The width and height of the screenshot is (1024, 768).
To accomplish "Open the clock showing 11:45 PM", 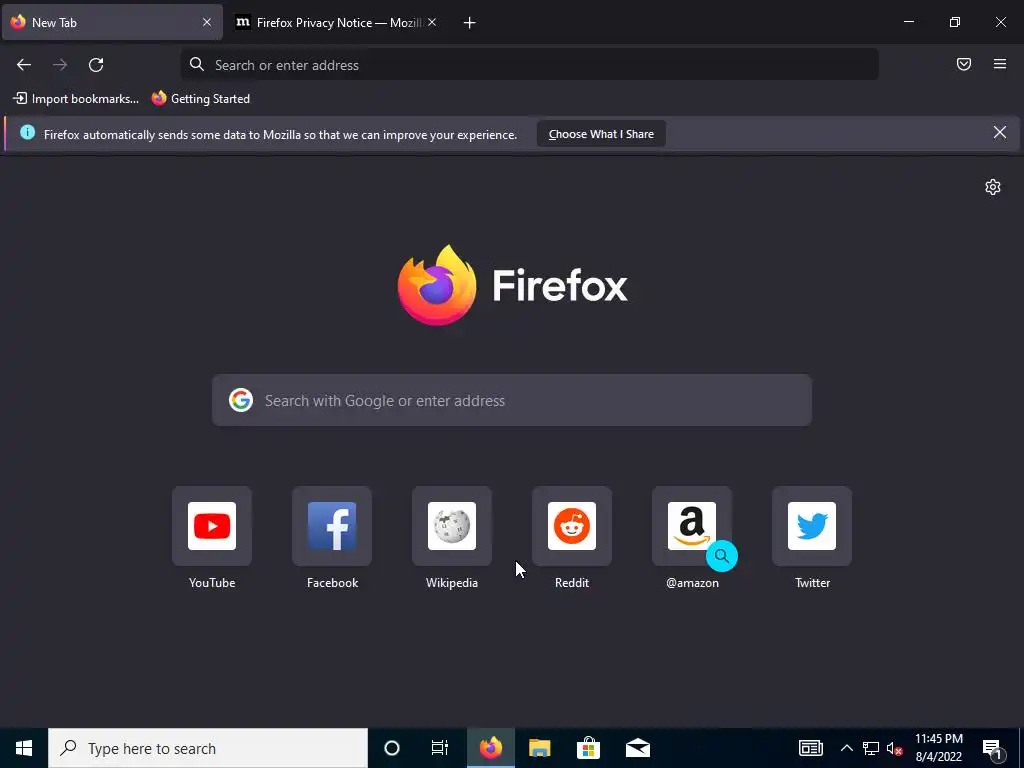I will pos(938,748).
